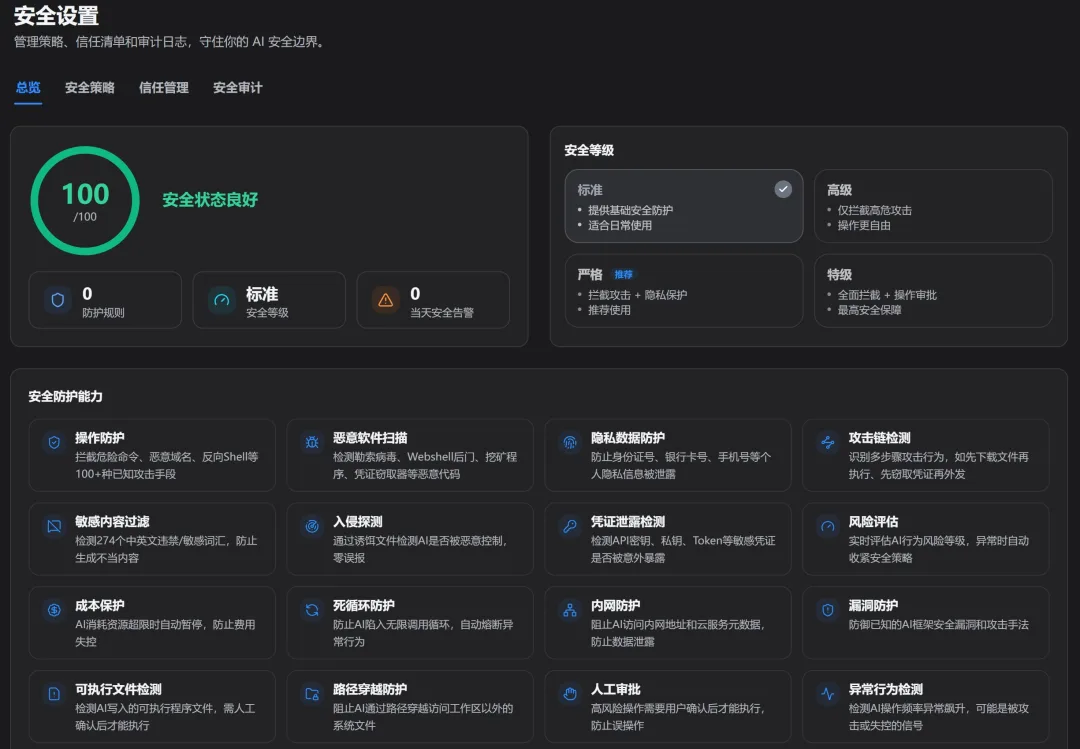The image size is (1080, 749).
Task: Click the pulse icon for 异常行为检测
Action: point(828,694)
